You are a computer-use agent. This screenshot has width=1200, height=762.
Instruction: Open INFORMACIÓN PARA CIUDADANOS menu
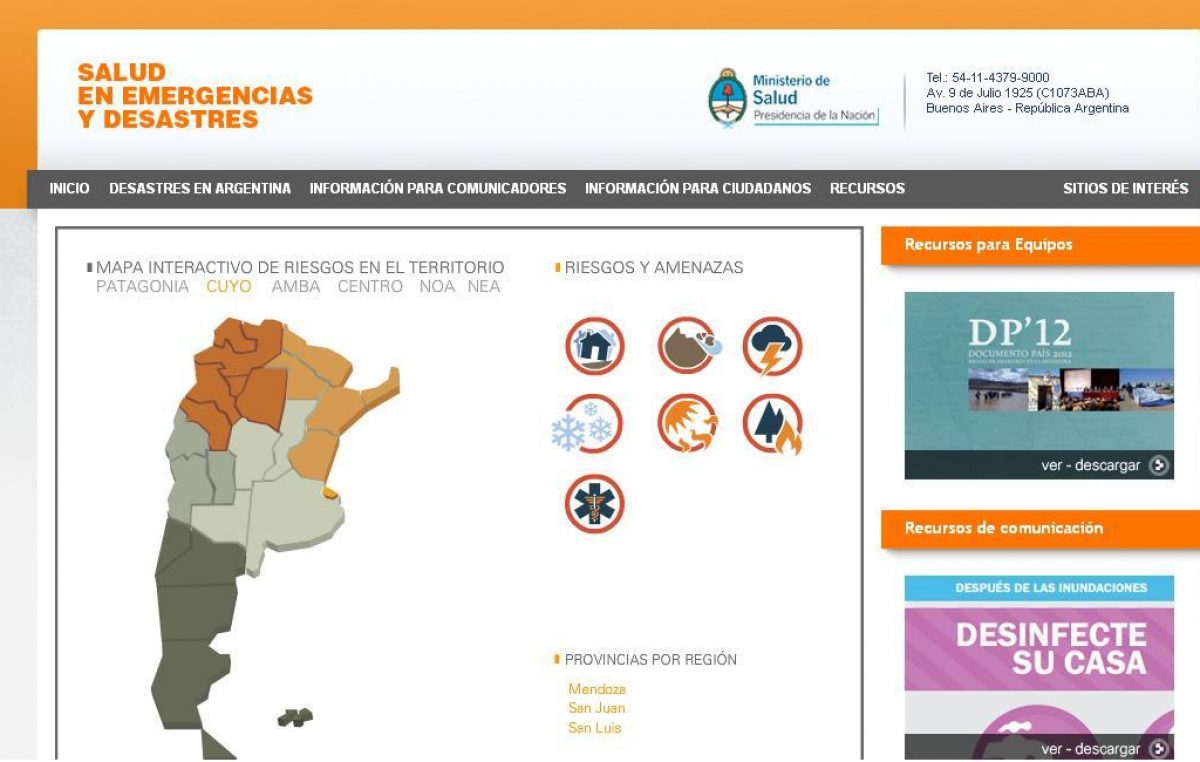698,188
